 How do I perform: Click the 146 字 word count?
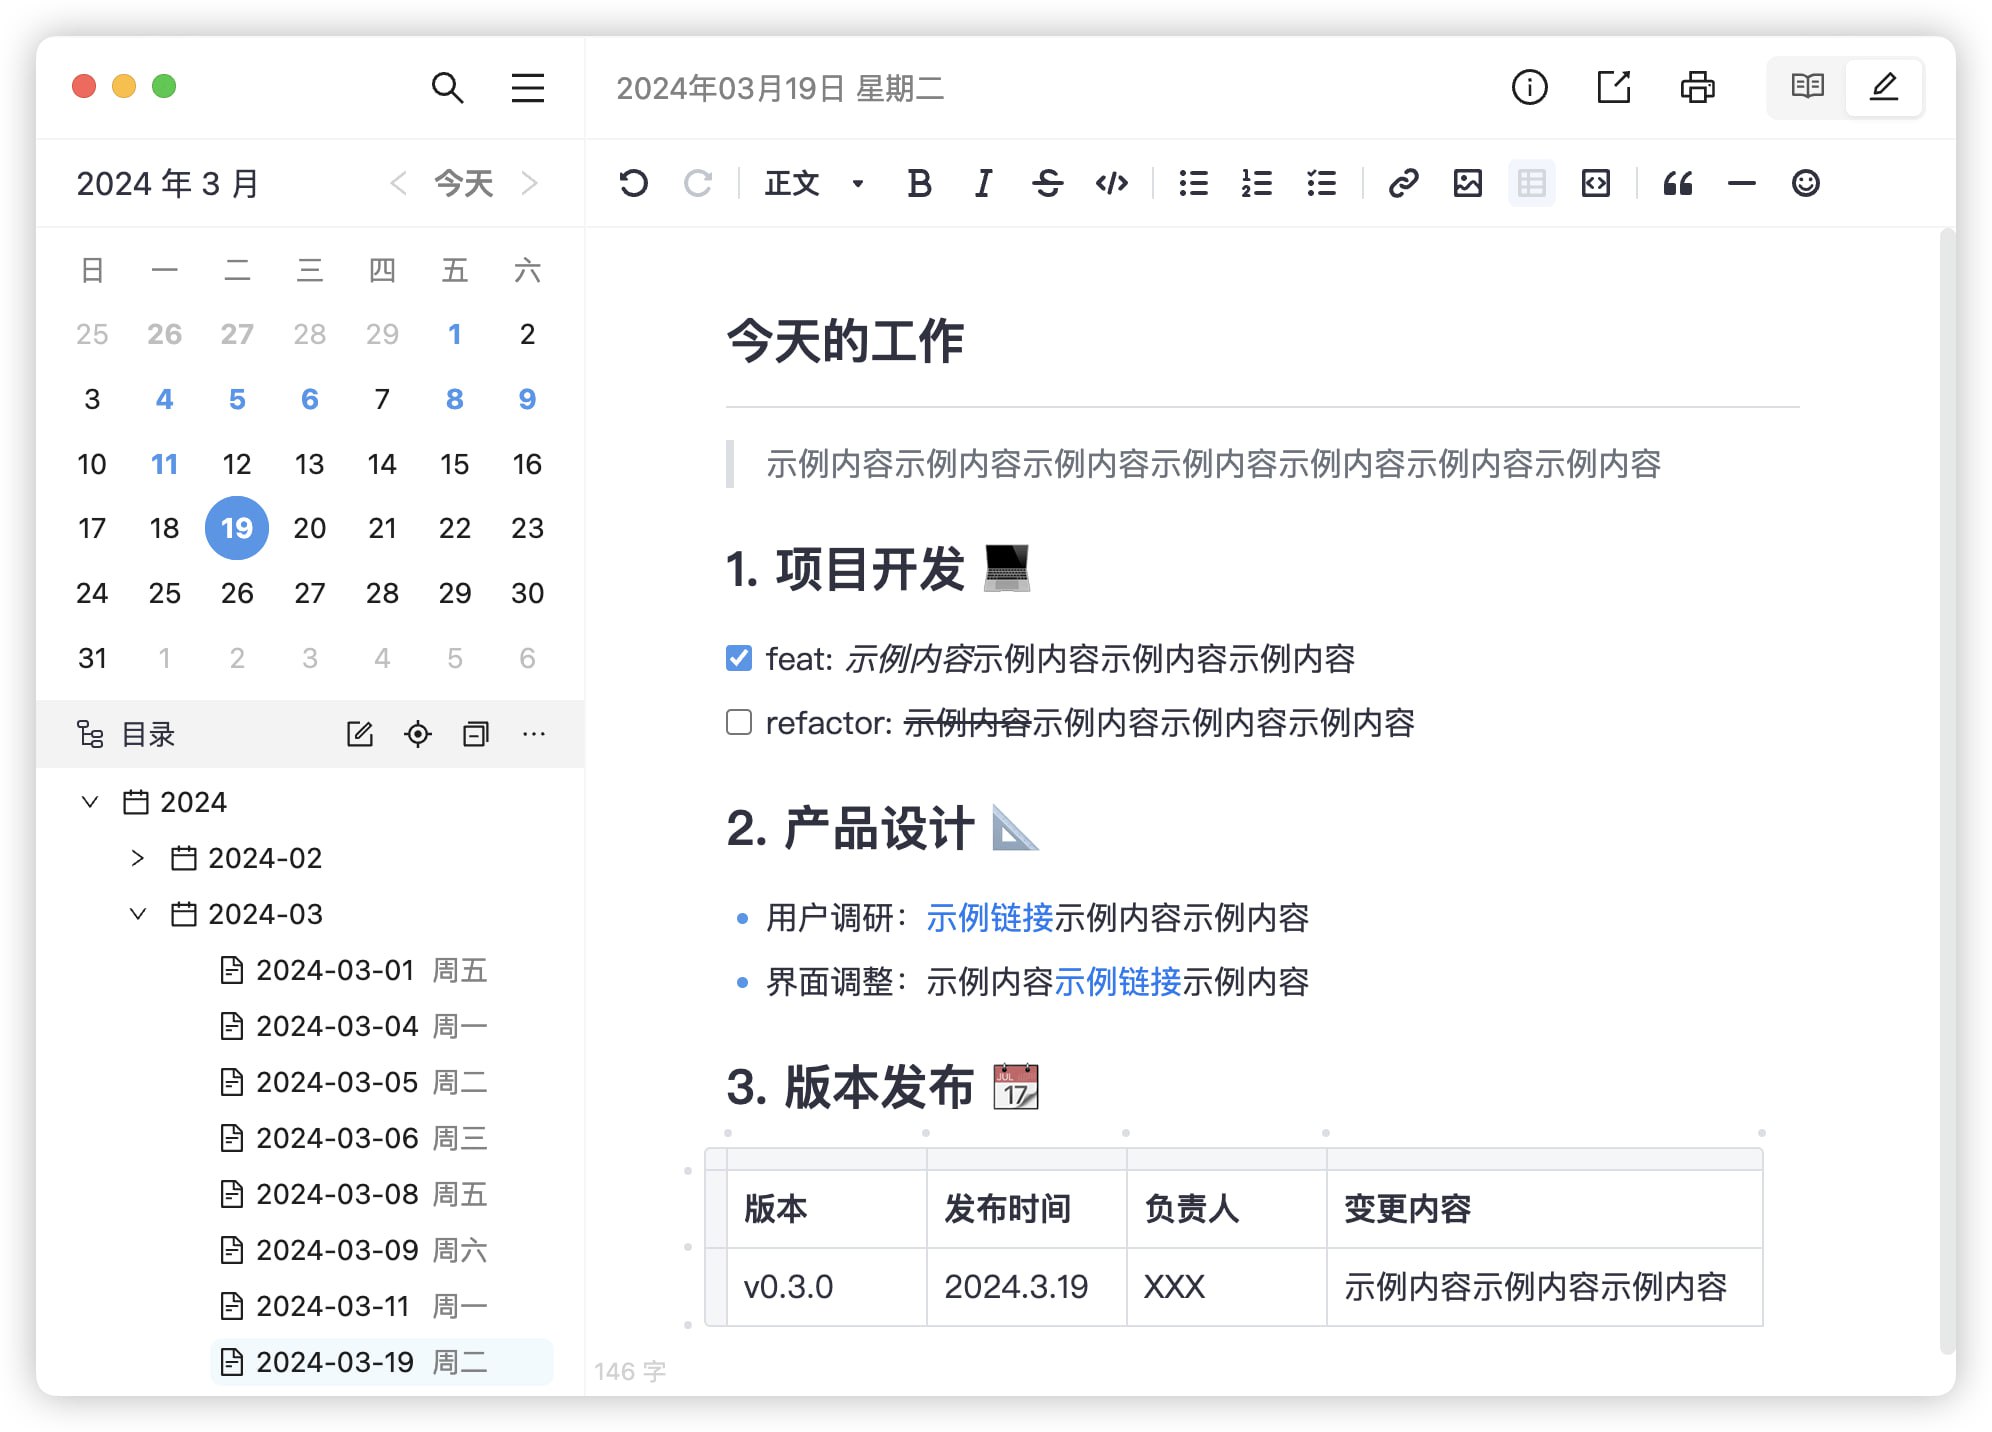click(630, 1371)
